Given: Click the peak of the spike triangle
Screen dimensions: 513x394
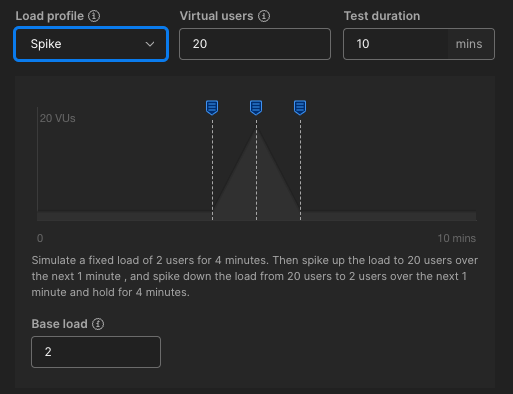Looking at the screenshot, I should pyautogui.click(x=256, y=131).
